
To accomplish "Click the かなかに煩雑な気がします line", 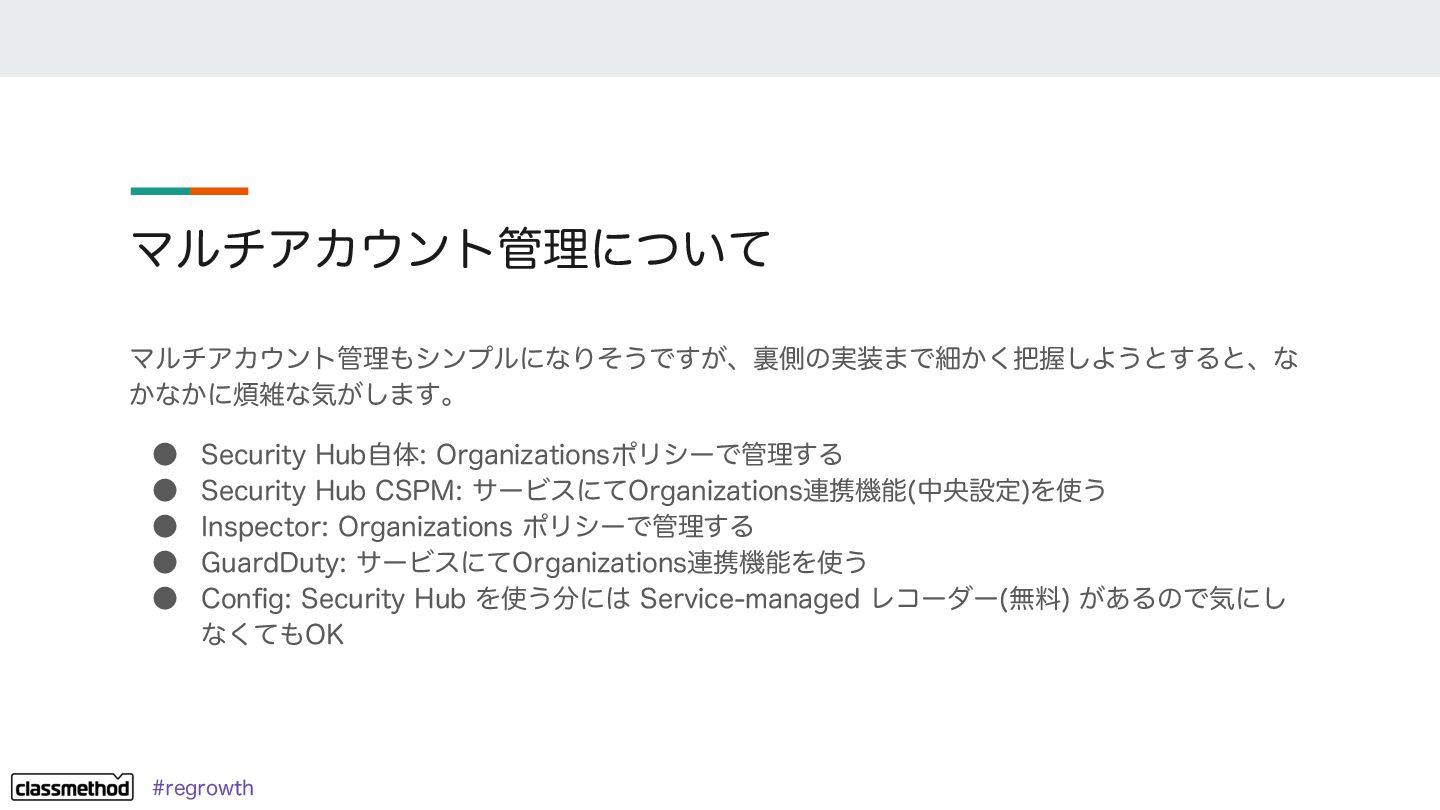I will click(x=294, y=395).
